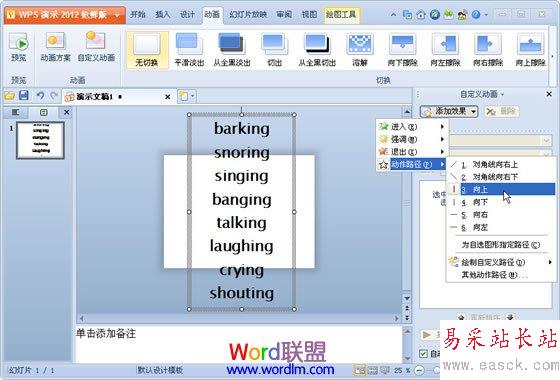Expand Exit (退出) submenu

point(412,151)
